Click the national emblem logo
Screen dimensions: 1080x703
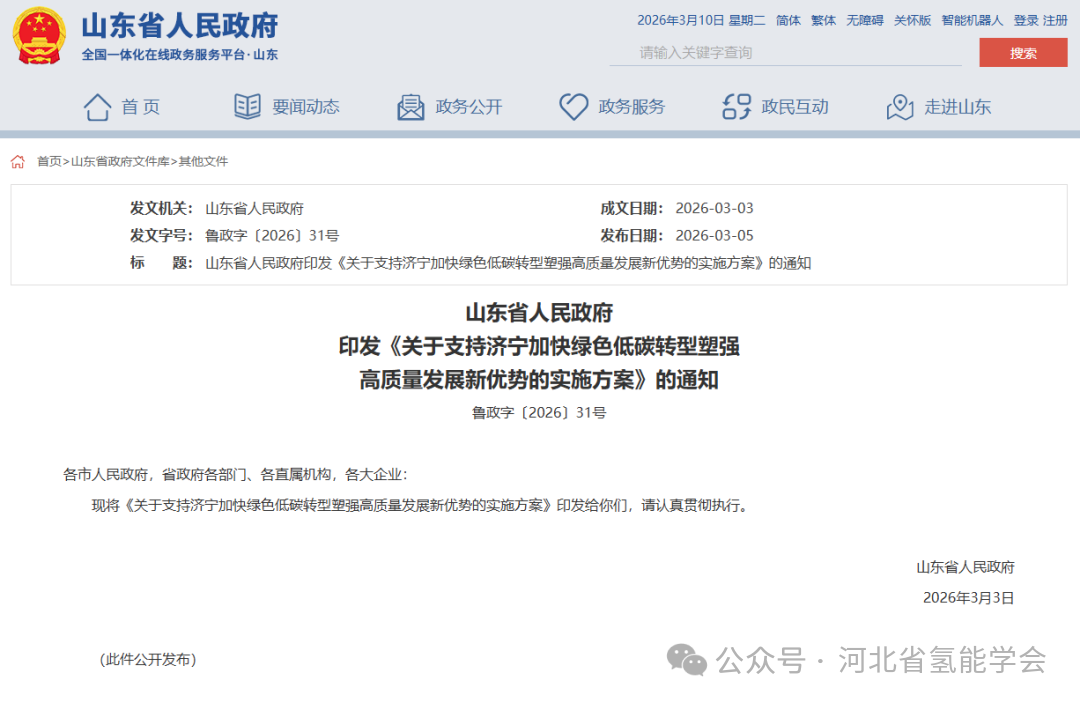click(x=40, y=36)
